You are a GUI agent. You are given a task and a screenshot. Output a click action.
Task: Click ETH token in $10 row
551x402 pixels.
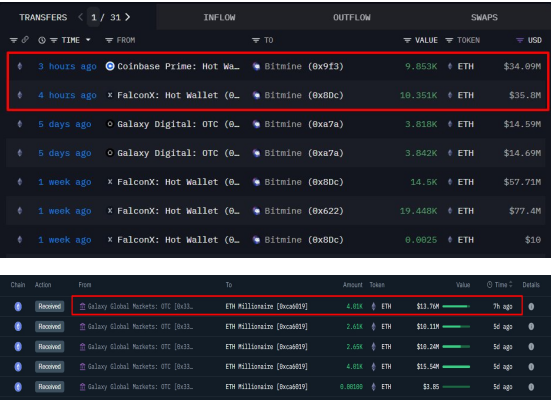[x=466, y=240]
